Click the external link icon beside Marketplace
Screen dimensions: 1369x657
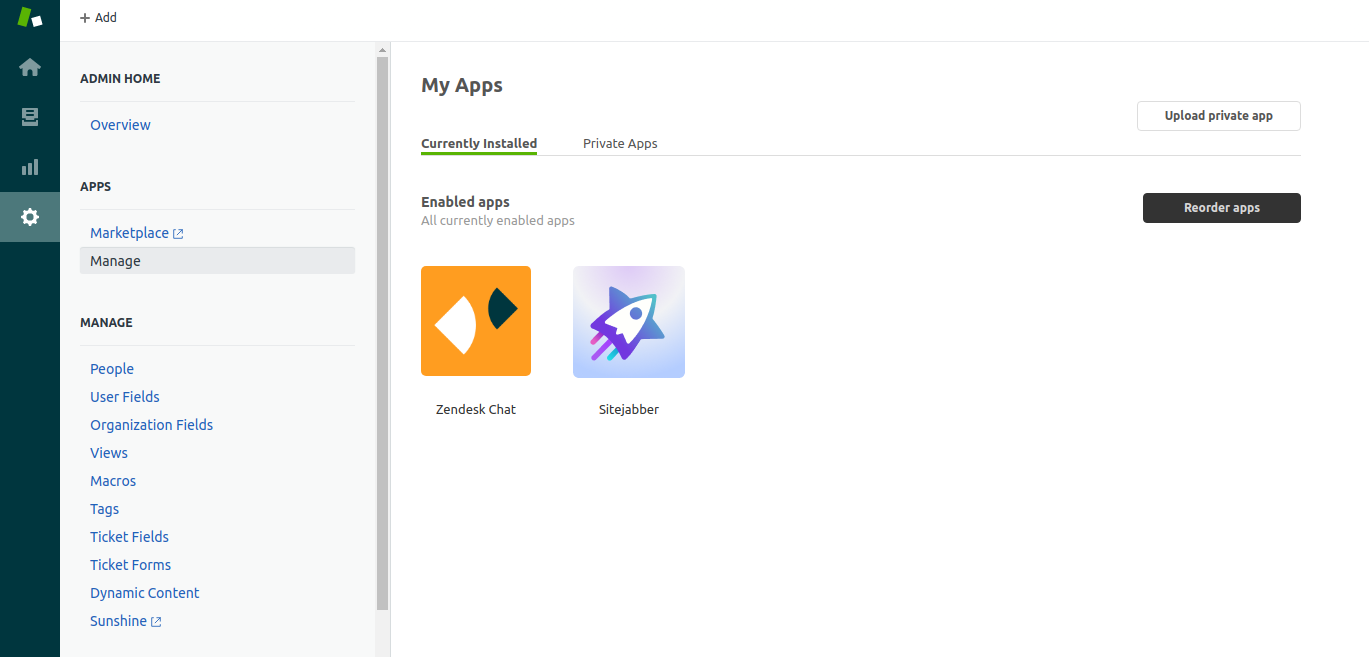point(178,234)
